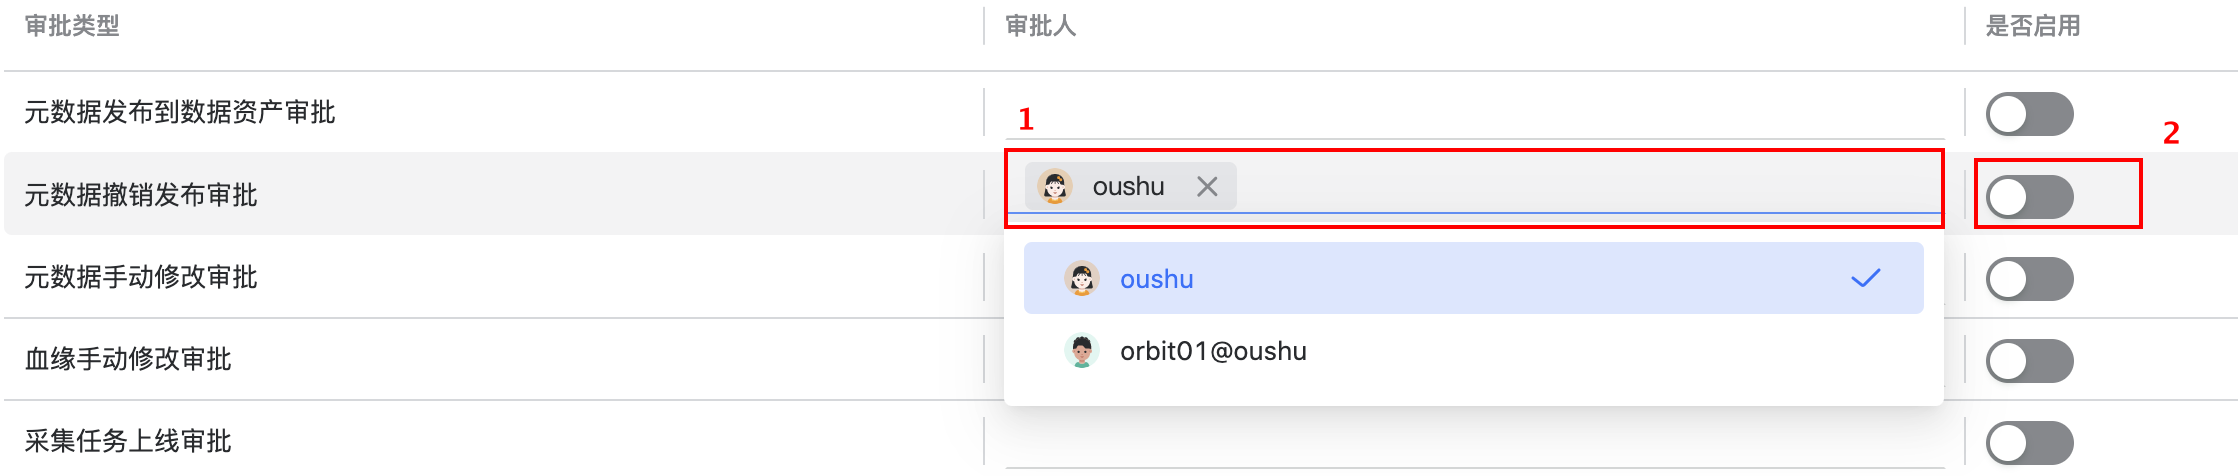Click the checkmark beside oushu option

1866,278
